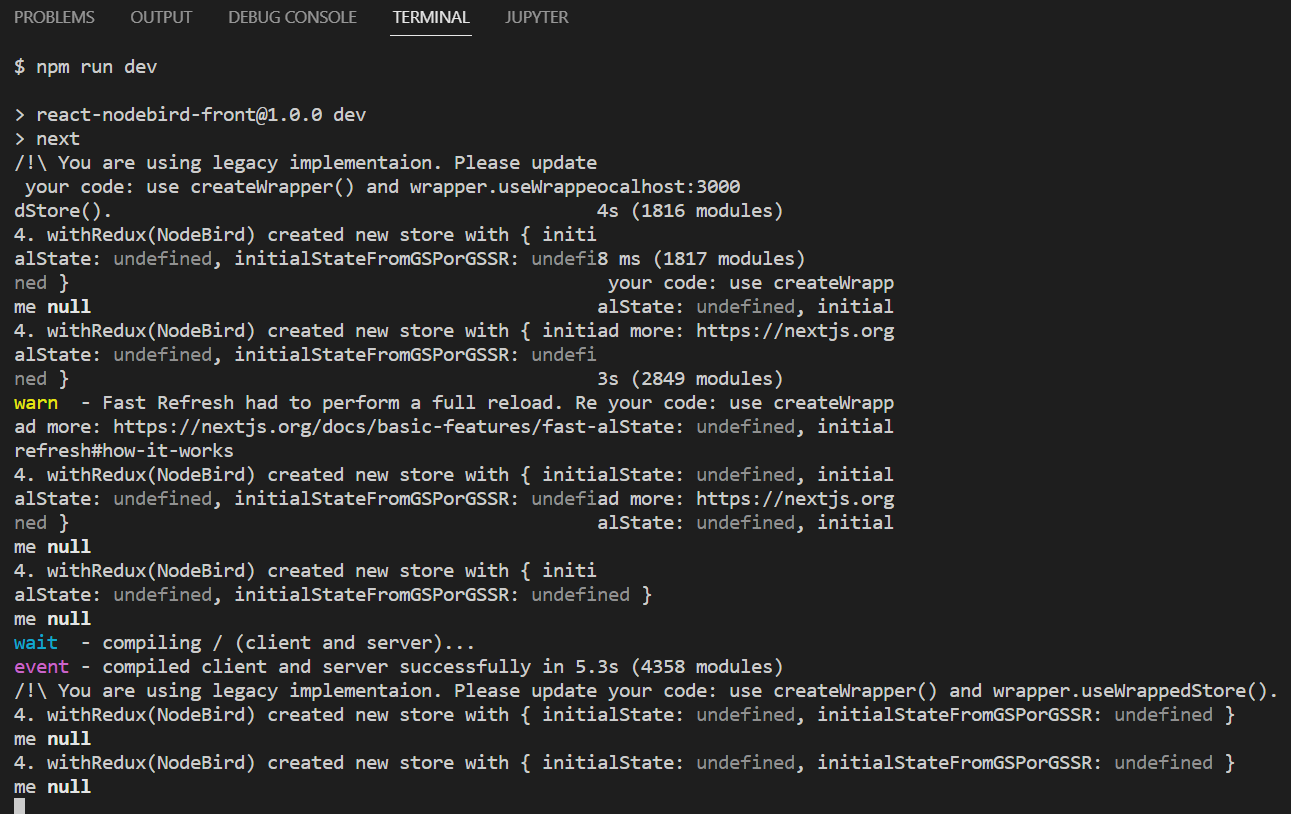This screenshot has height=814, width=1291.
Task: Click the refresh#how-it-works link text
Action: pyautogui.click(x=124, y=451)
